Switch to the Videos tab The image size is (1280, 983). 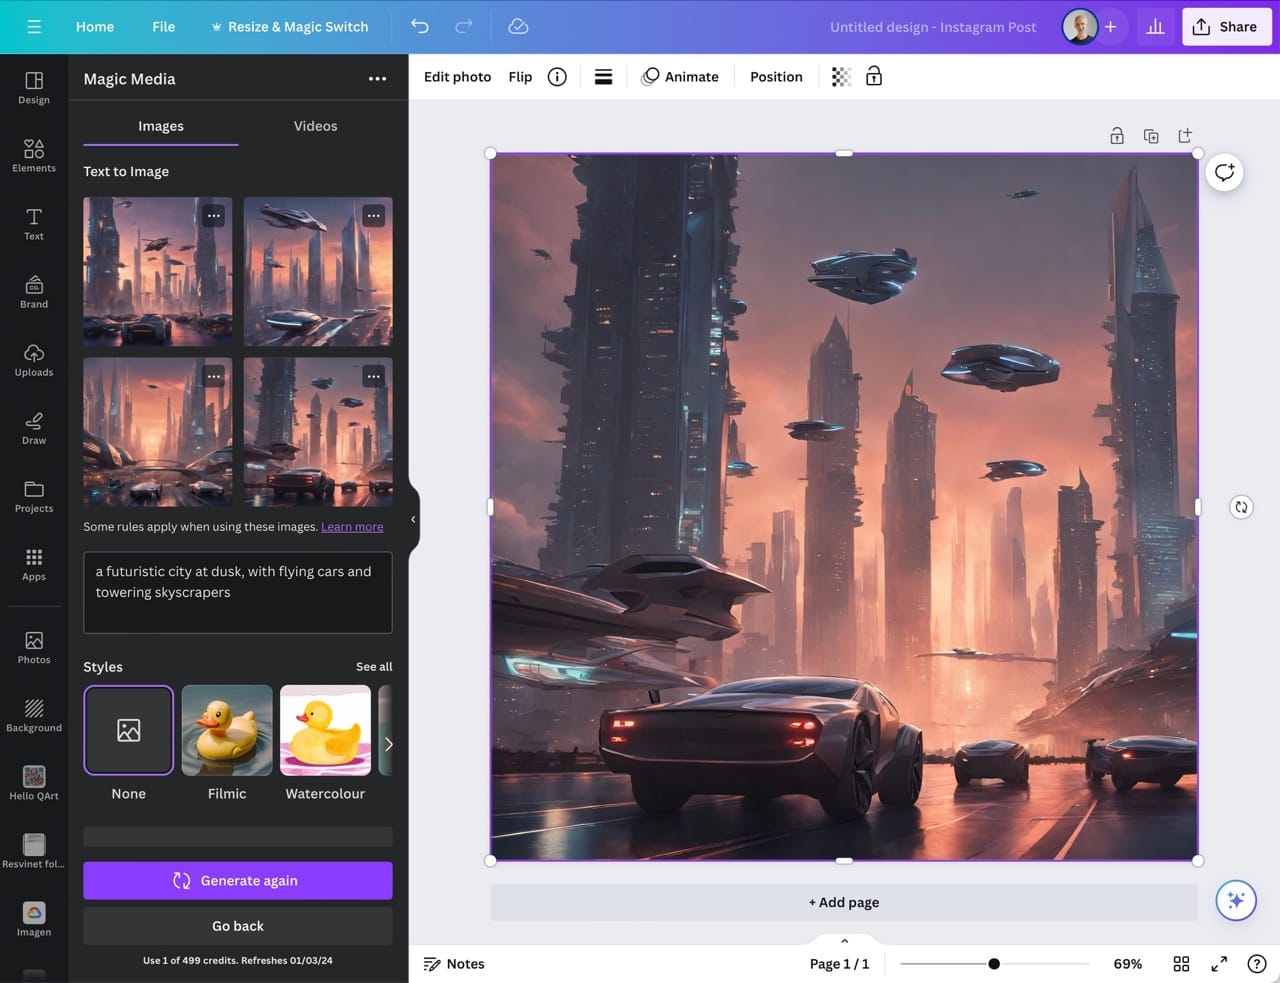[315, 126]
